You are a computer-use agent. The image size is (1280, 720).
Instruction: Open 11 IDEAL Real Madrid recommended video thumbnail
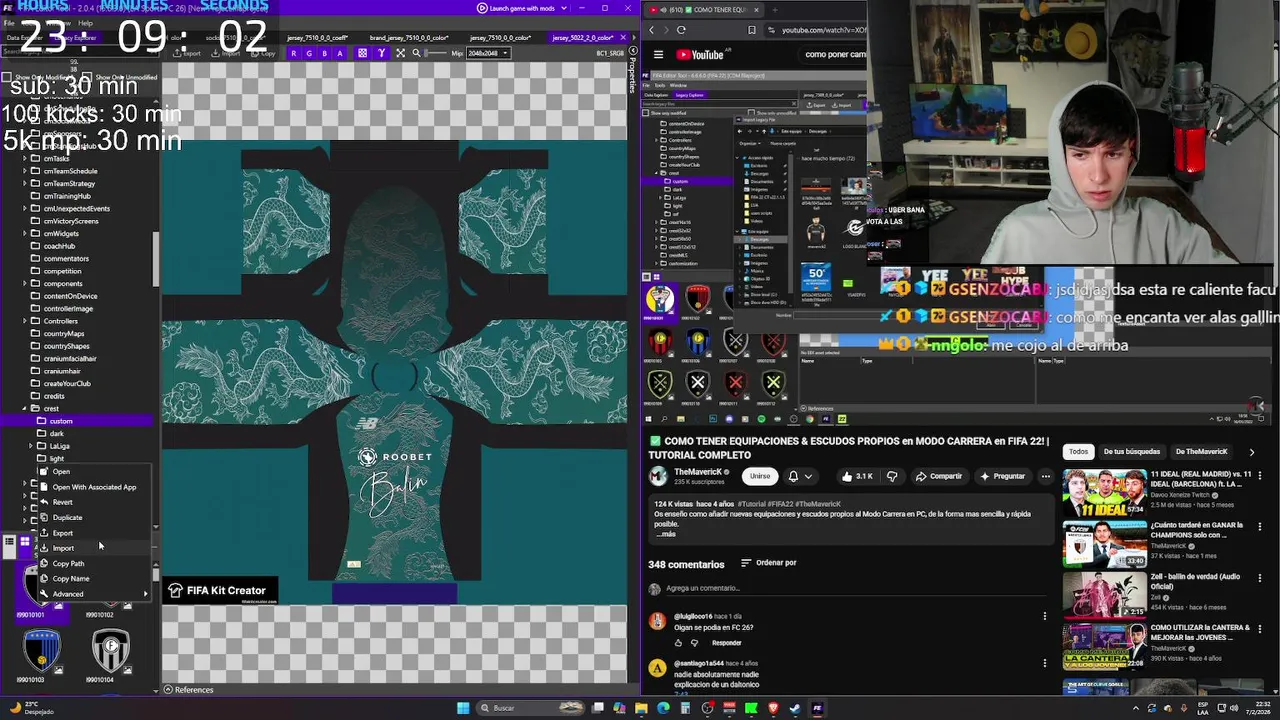tap(1104, 491)
